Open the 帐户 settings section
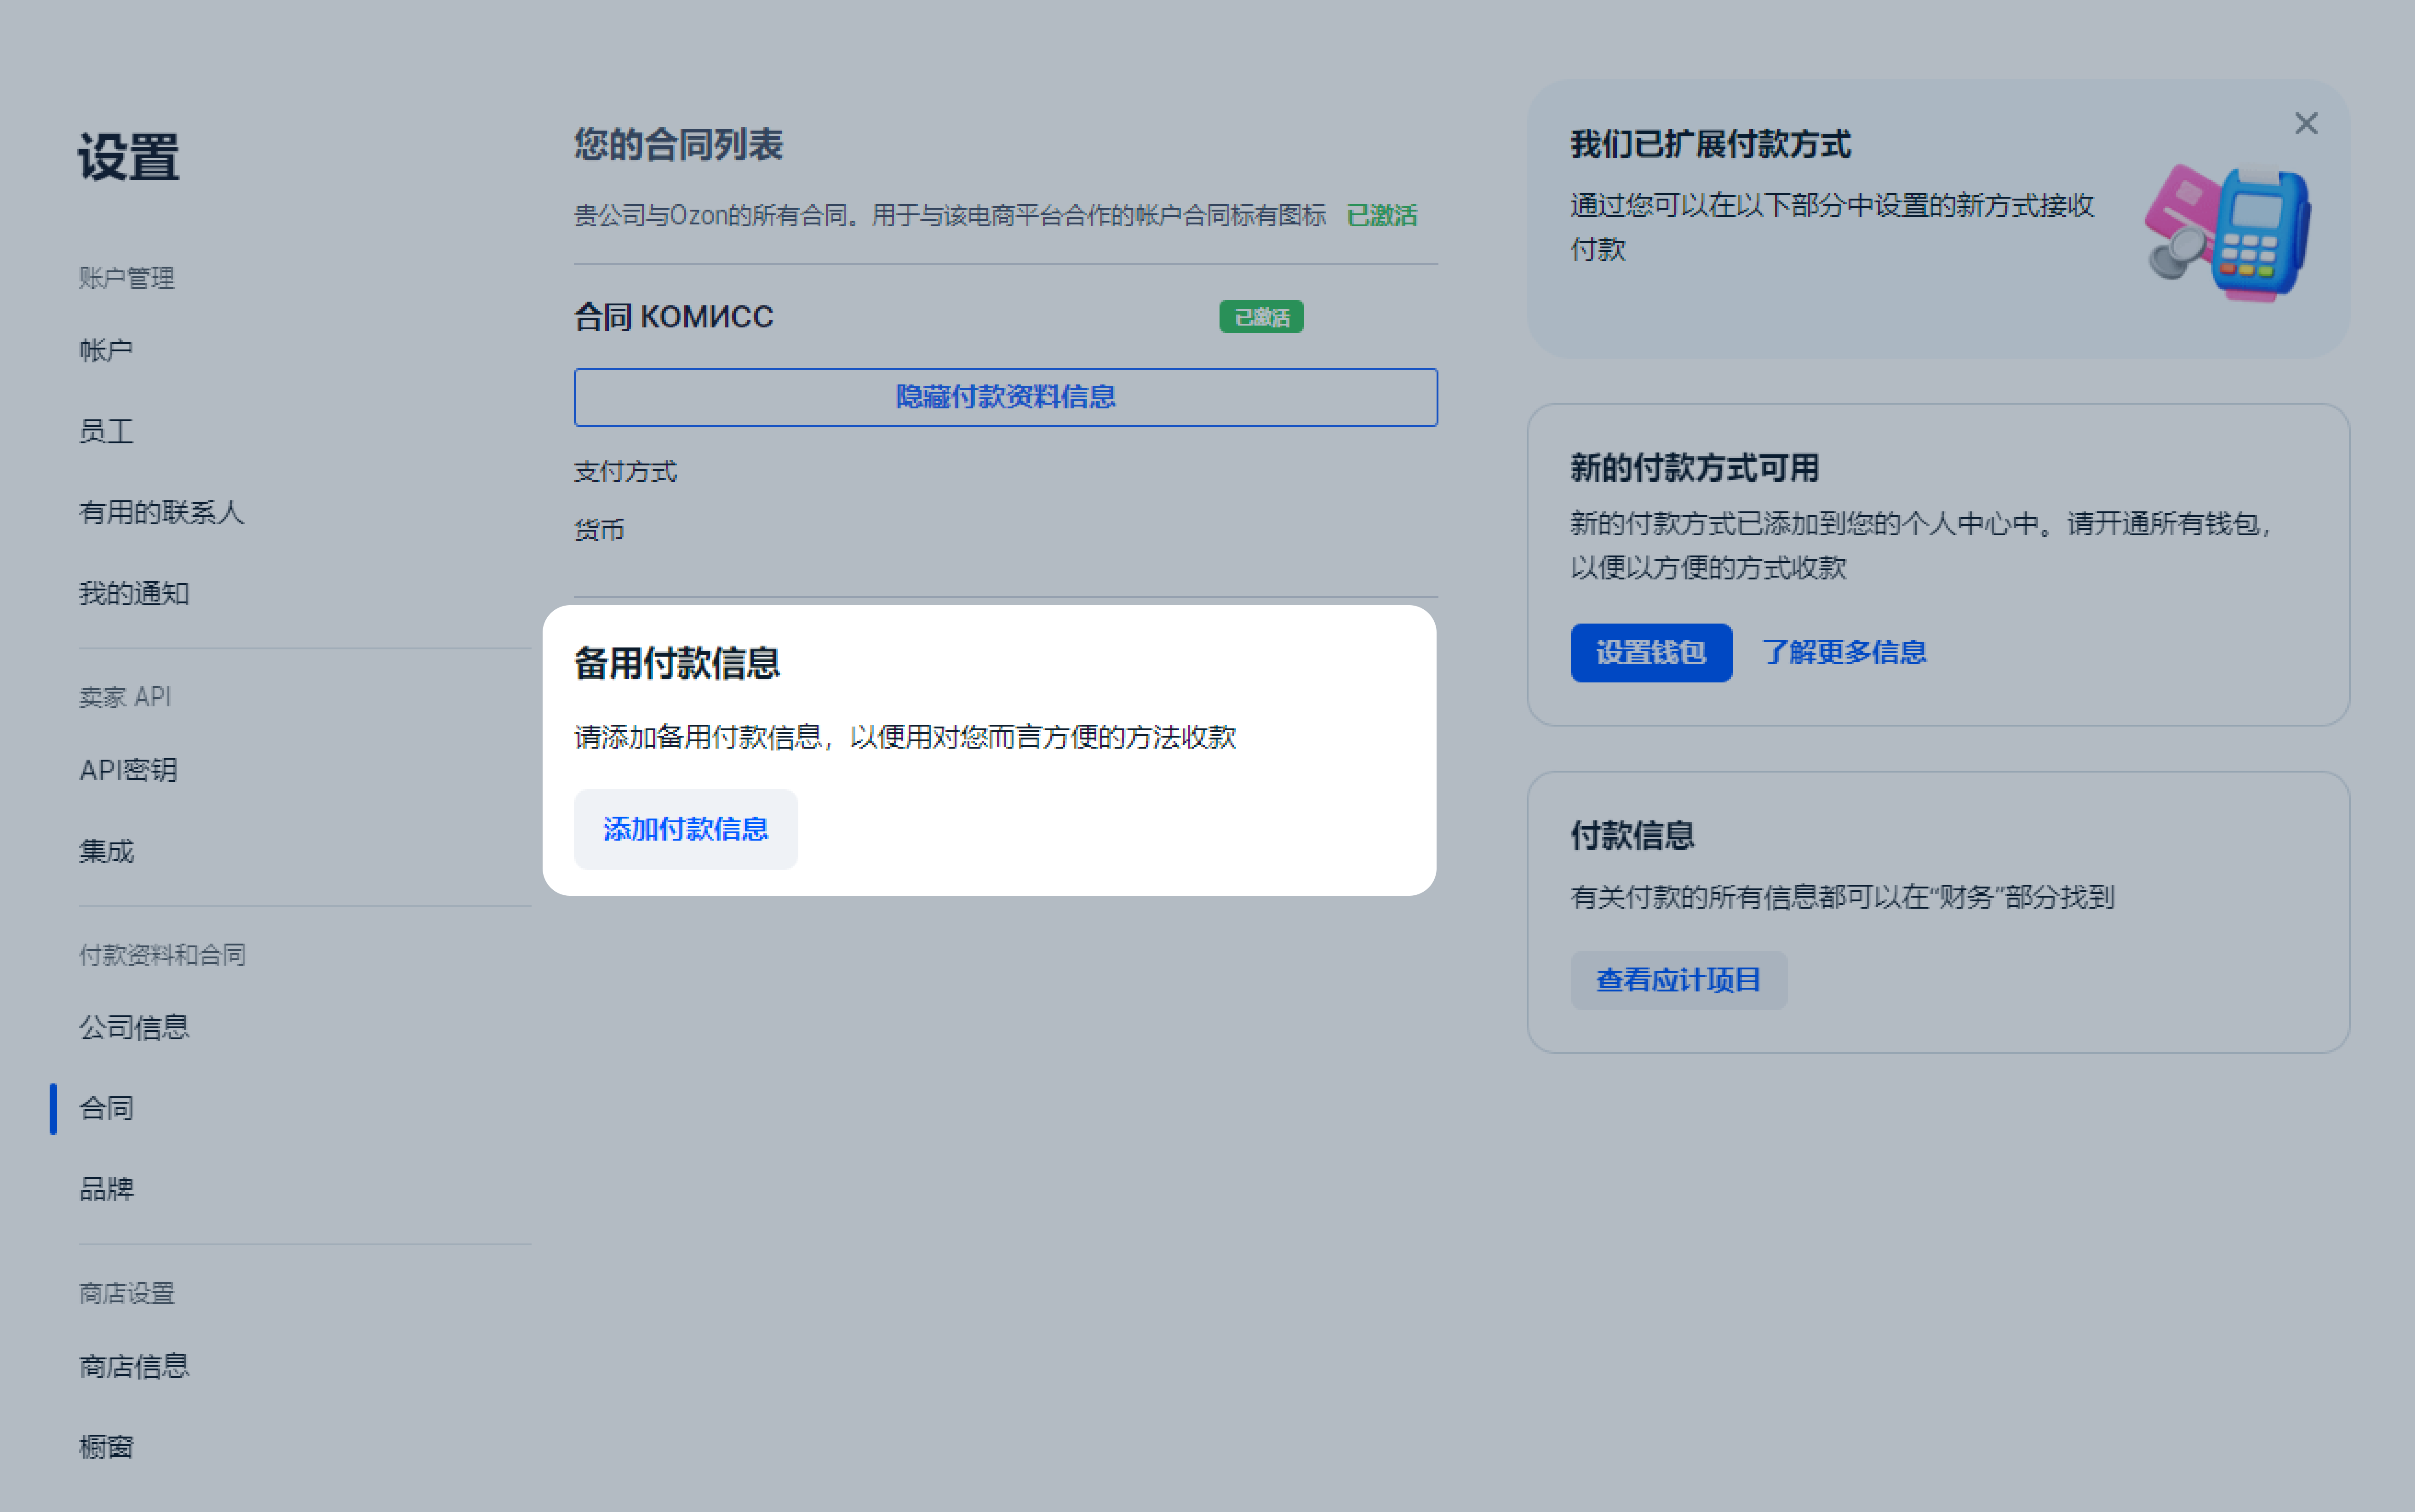The width and height of the screenshot is (2417, 1512). coord(105,349)
